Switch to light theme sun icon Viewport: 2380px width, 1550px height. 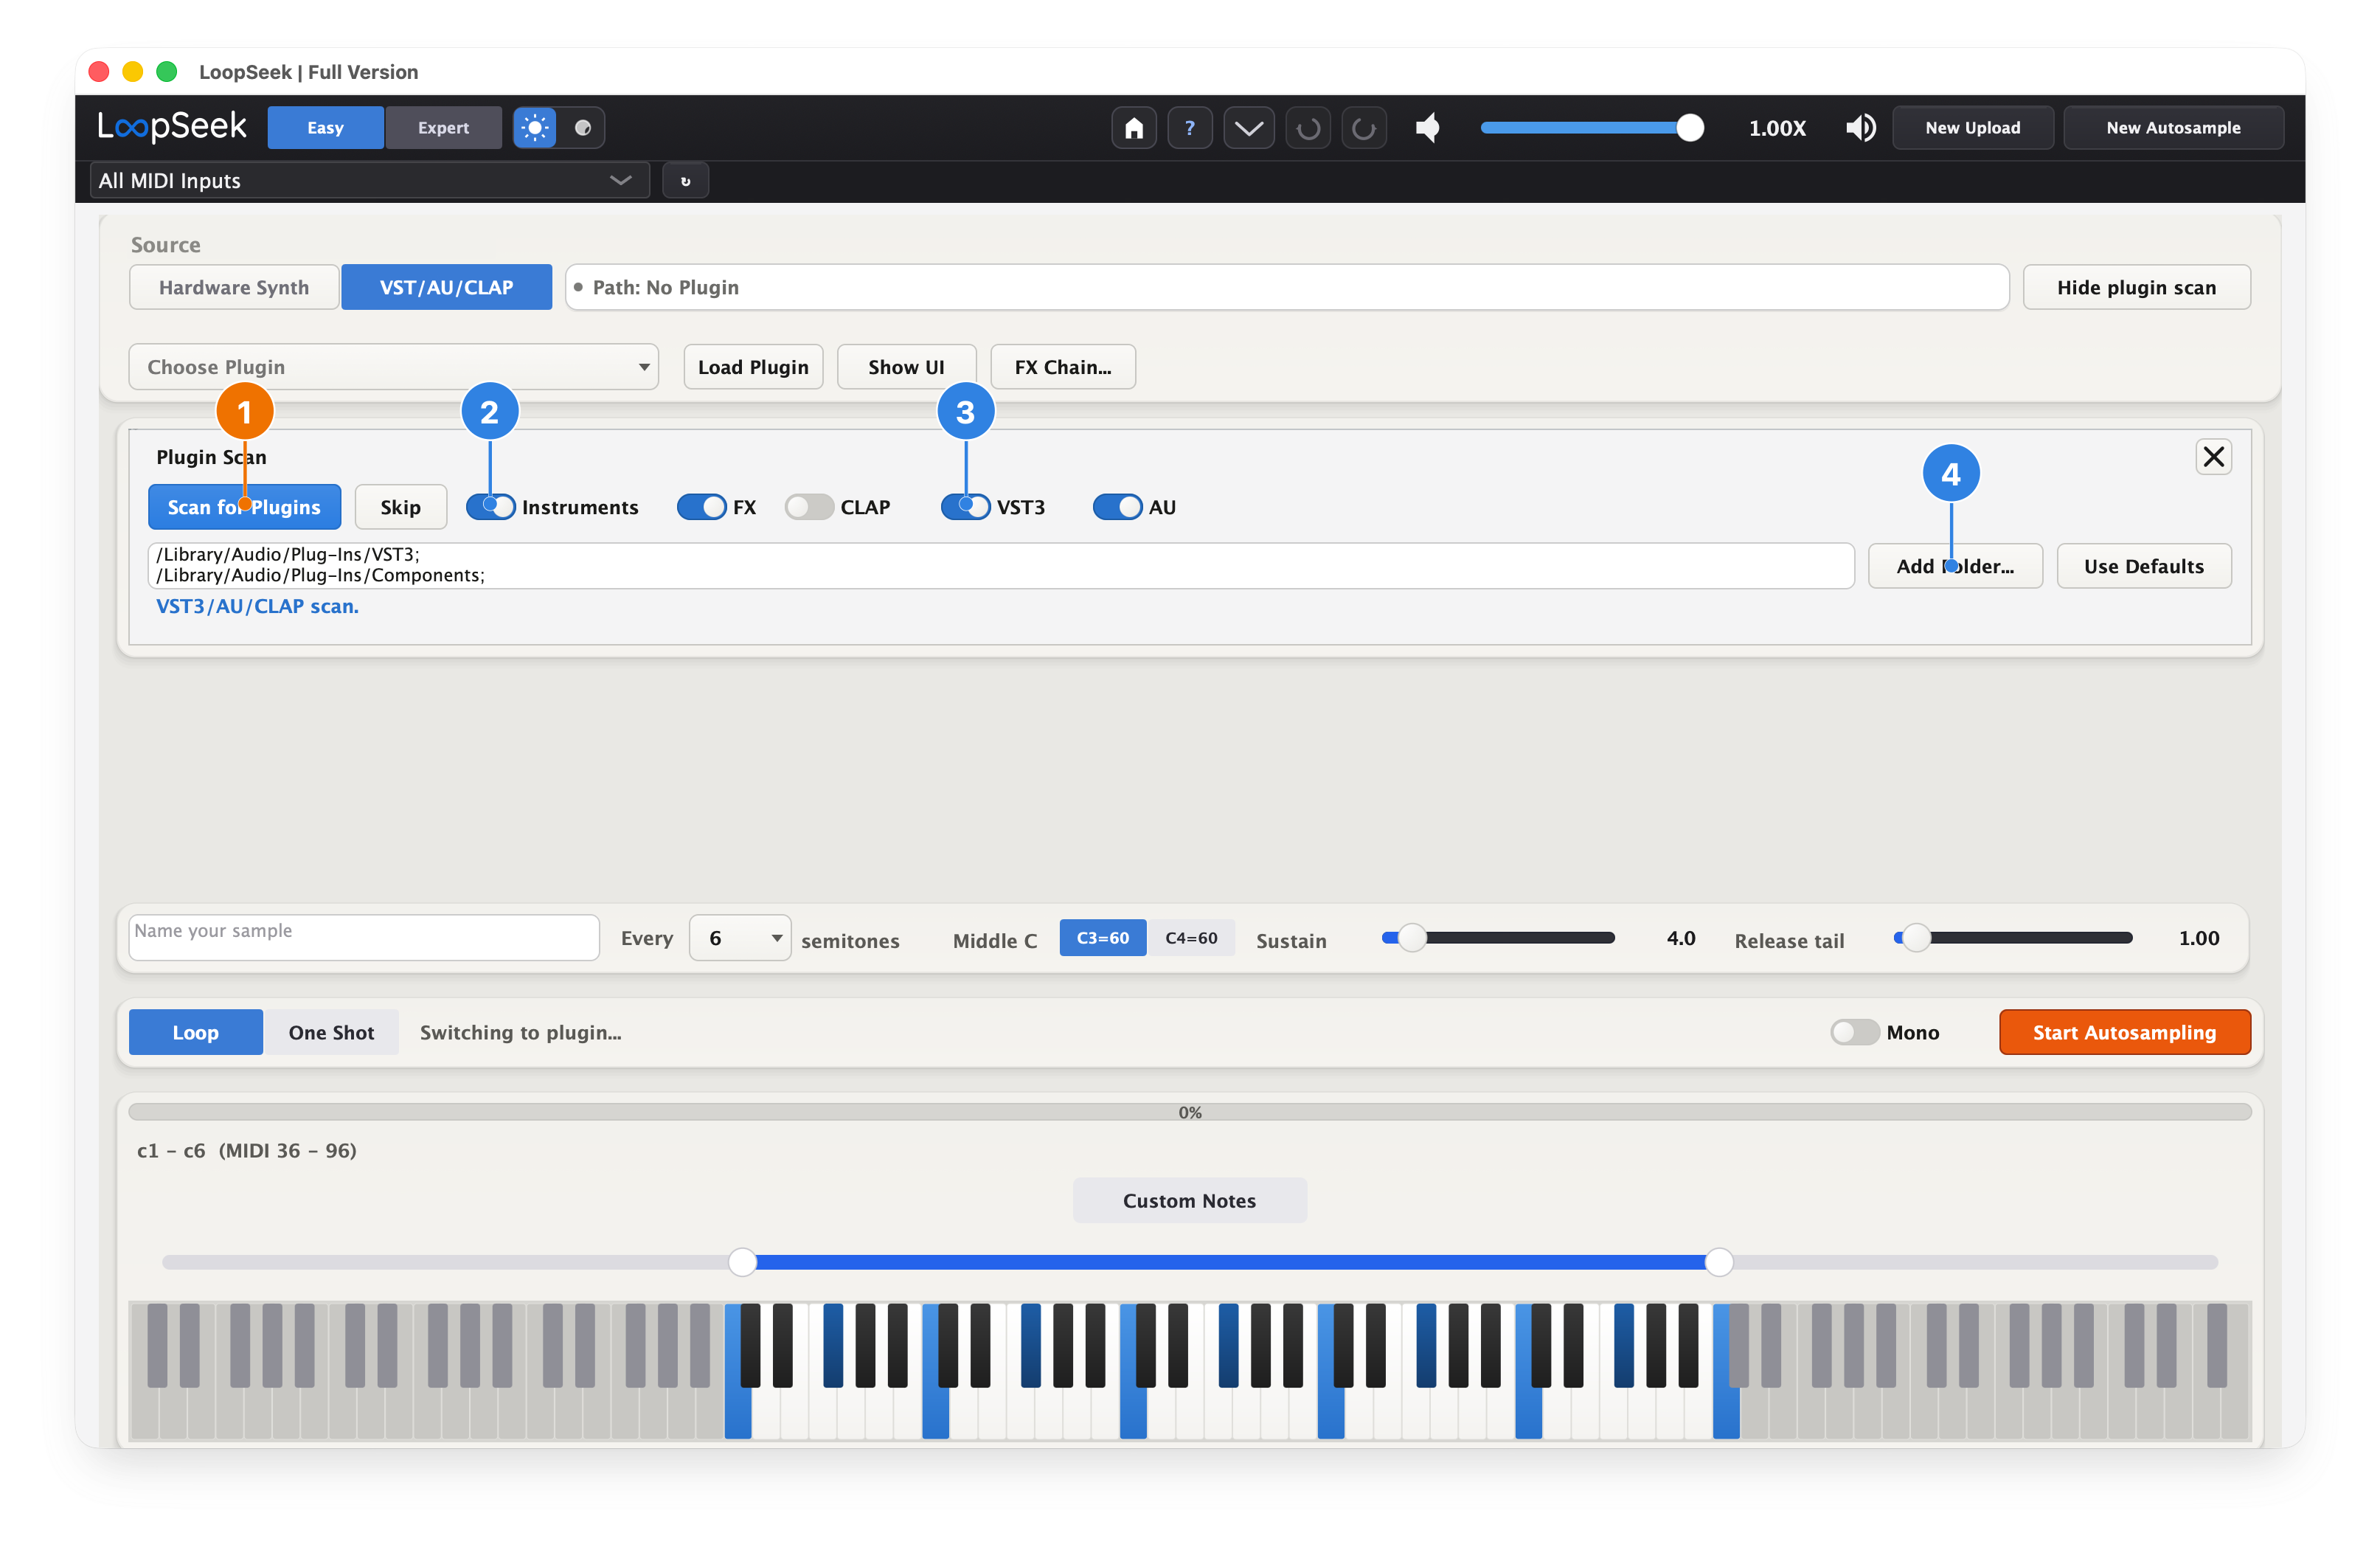(535, 128)
